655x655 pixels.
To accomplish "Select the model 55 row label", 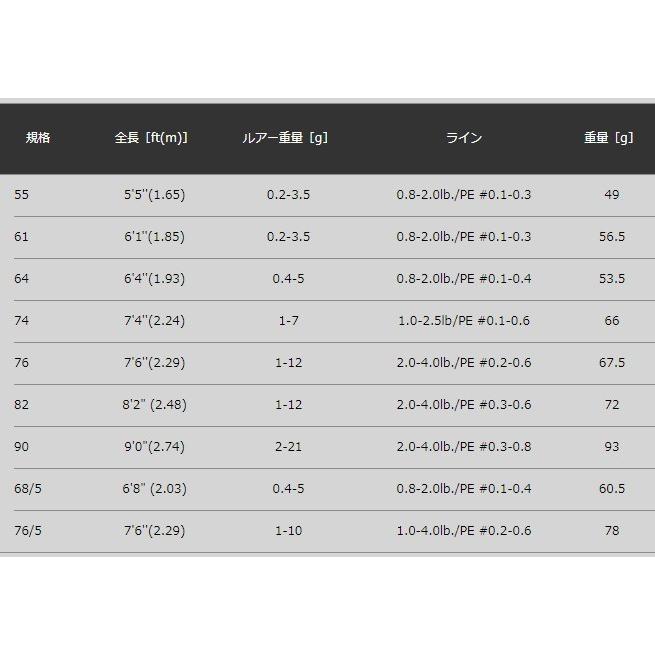I will click(x=22, y=195).
